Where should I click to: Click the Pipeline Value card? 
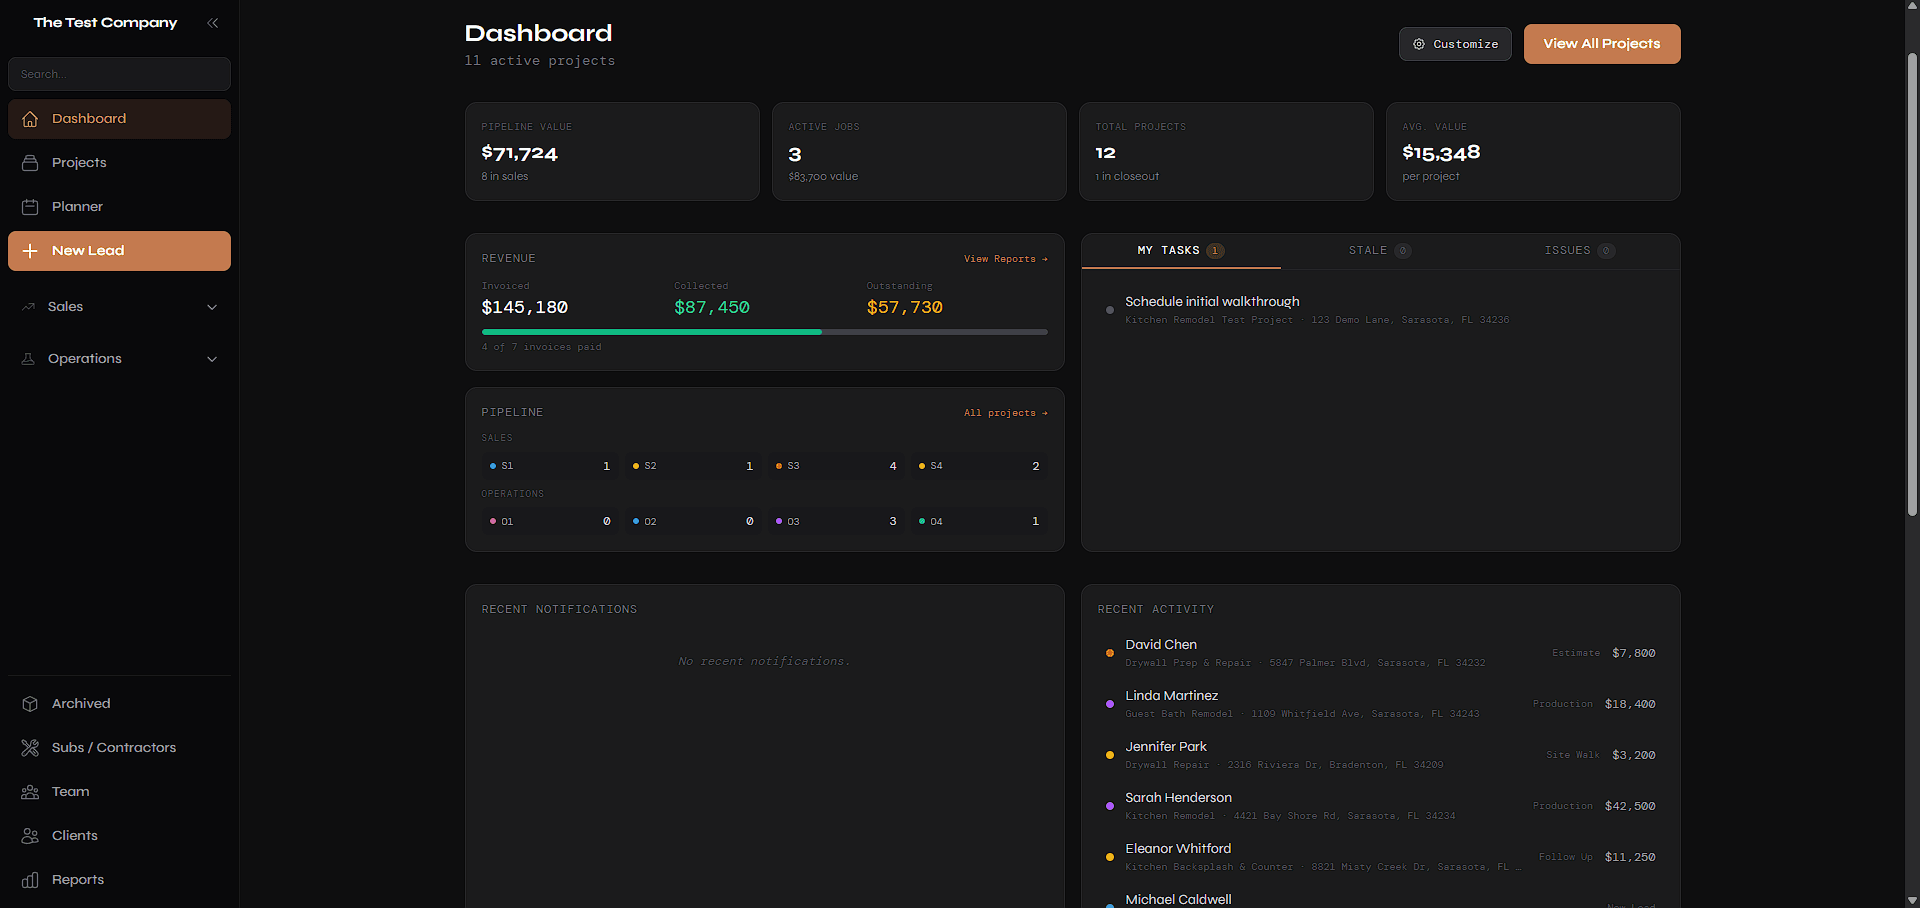click(x=612, y=152)
